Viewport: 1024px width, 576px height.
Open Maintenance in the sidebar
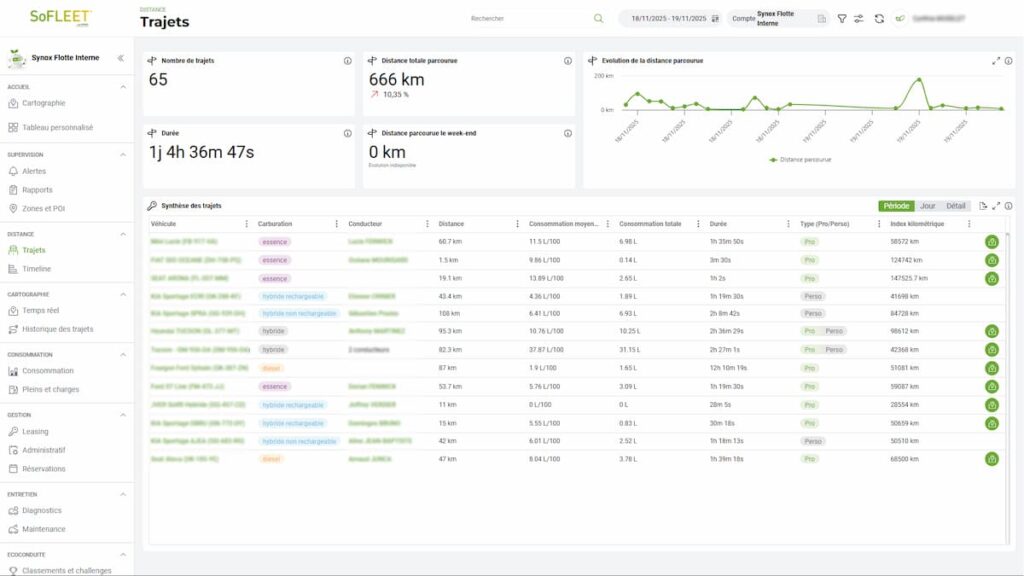coord(44,529)
